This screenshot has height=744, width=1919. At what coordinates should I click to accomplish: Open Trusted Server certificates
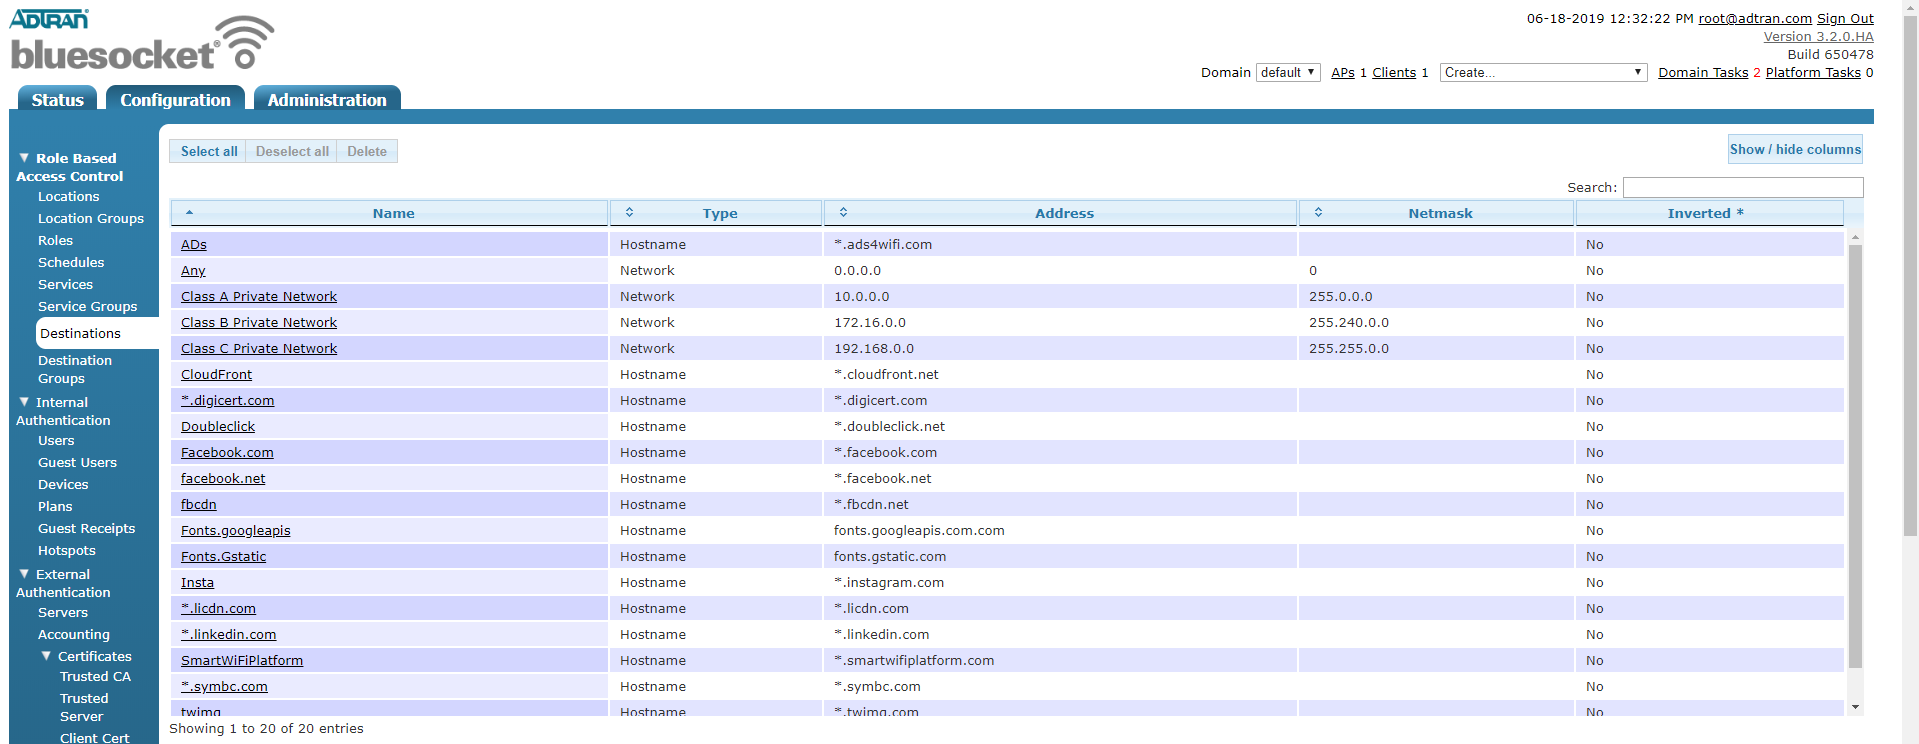click(x=84, y=707)
